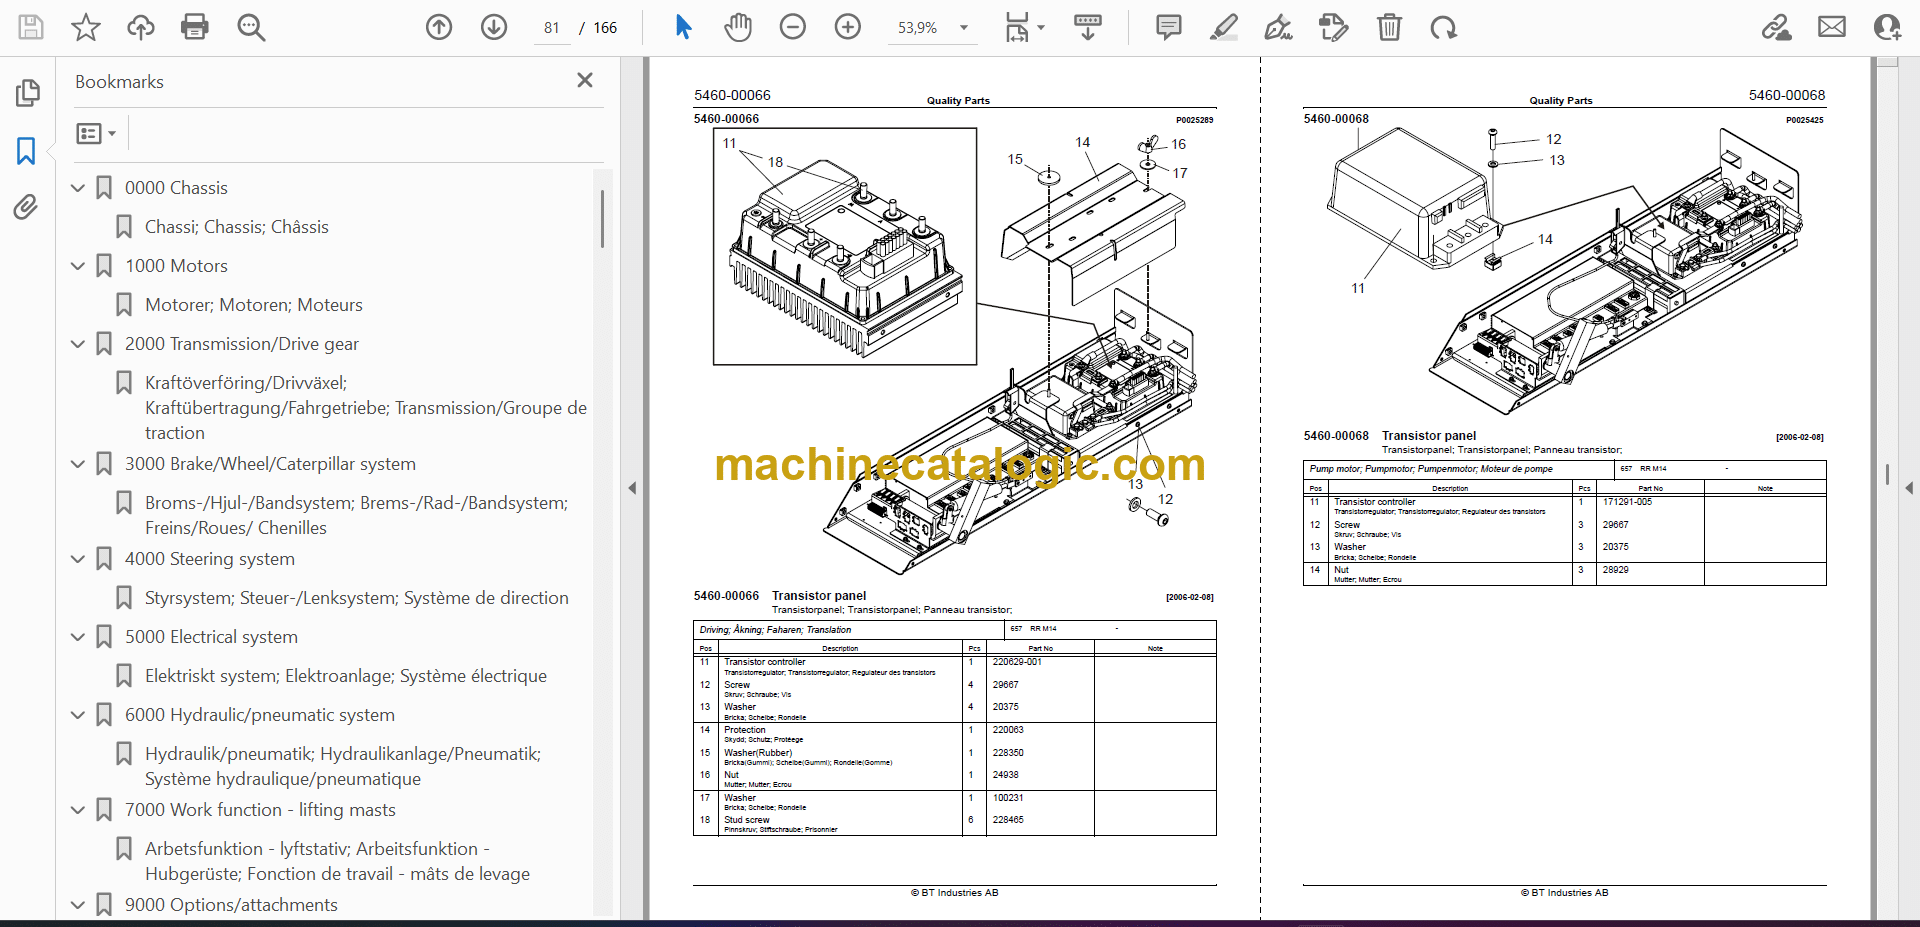
Task: Jump to Arbetsfunktion - lyftstativ bookmark
Action: (338, 861)
